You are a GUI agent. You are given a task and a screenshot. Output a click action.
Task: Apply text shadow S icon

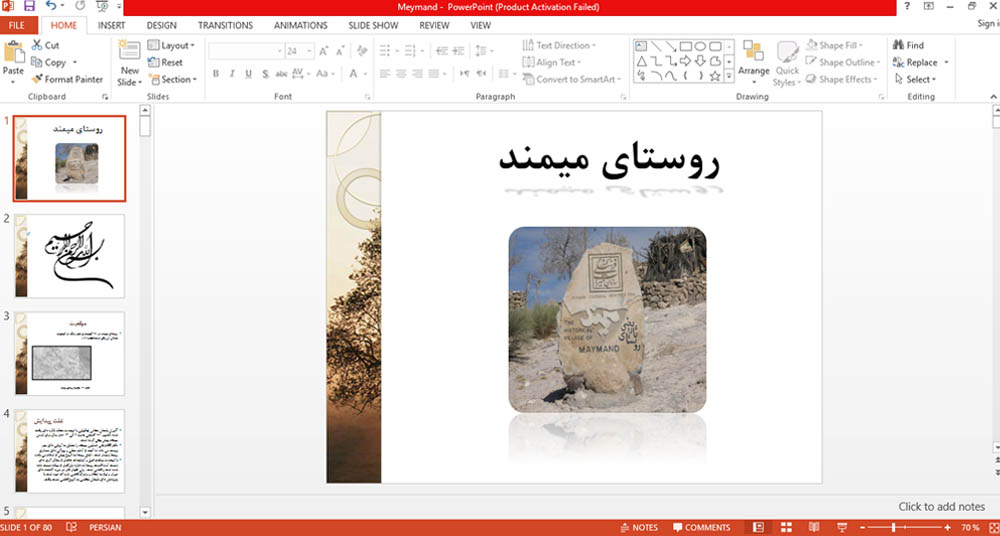click(x=265, y=73)
